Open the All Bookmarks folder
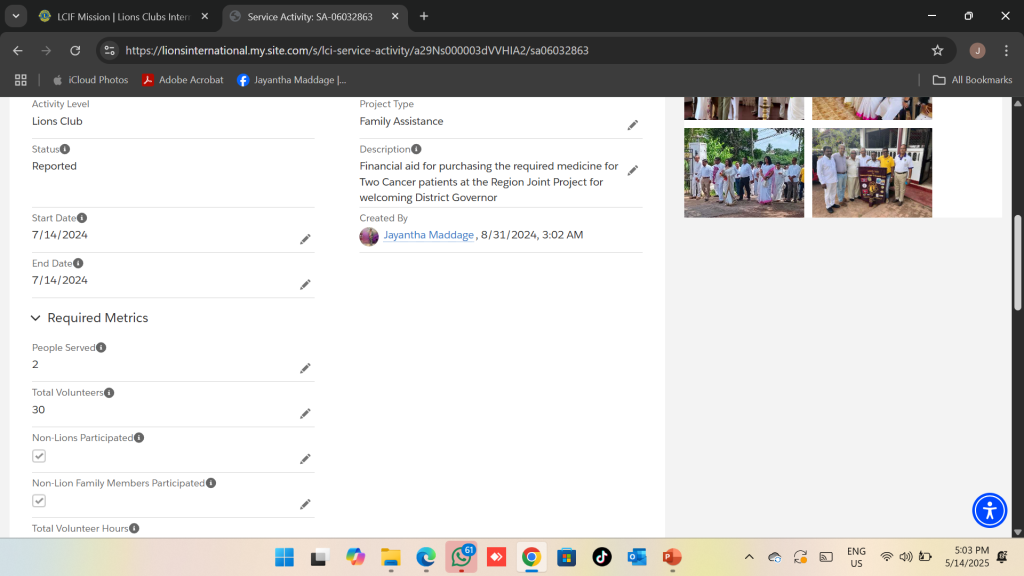Image resolution: width=1024 pixels, height=576 pixels. pos(972,80)
